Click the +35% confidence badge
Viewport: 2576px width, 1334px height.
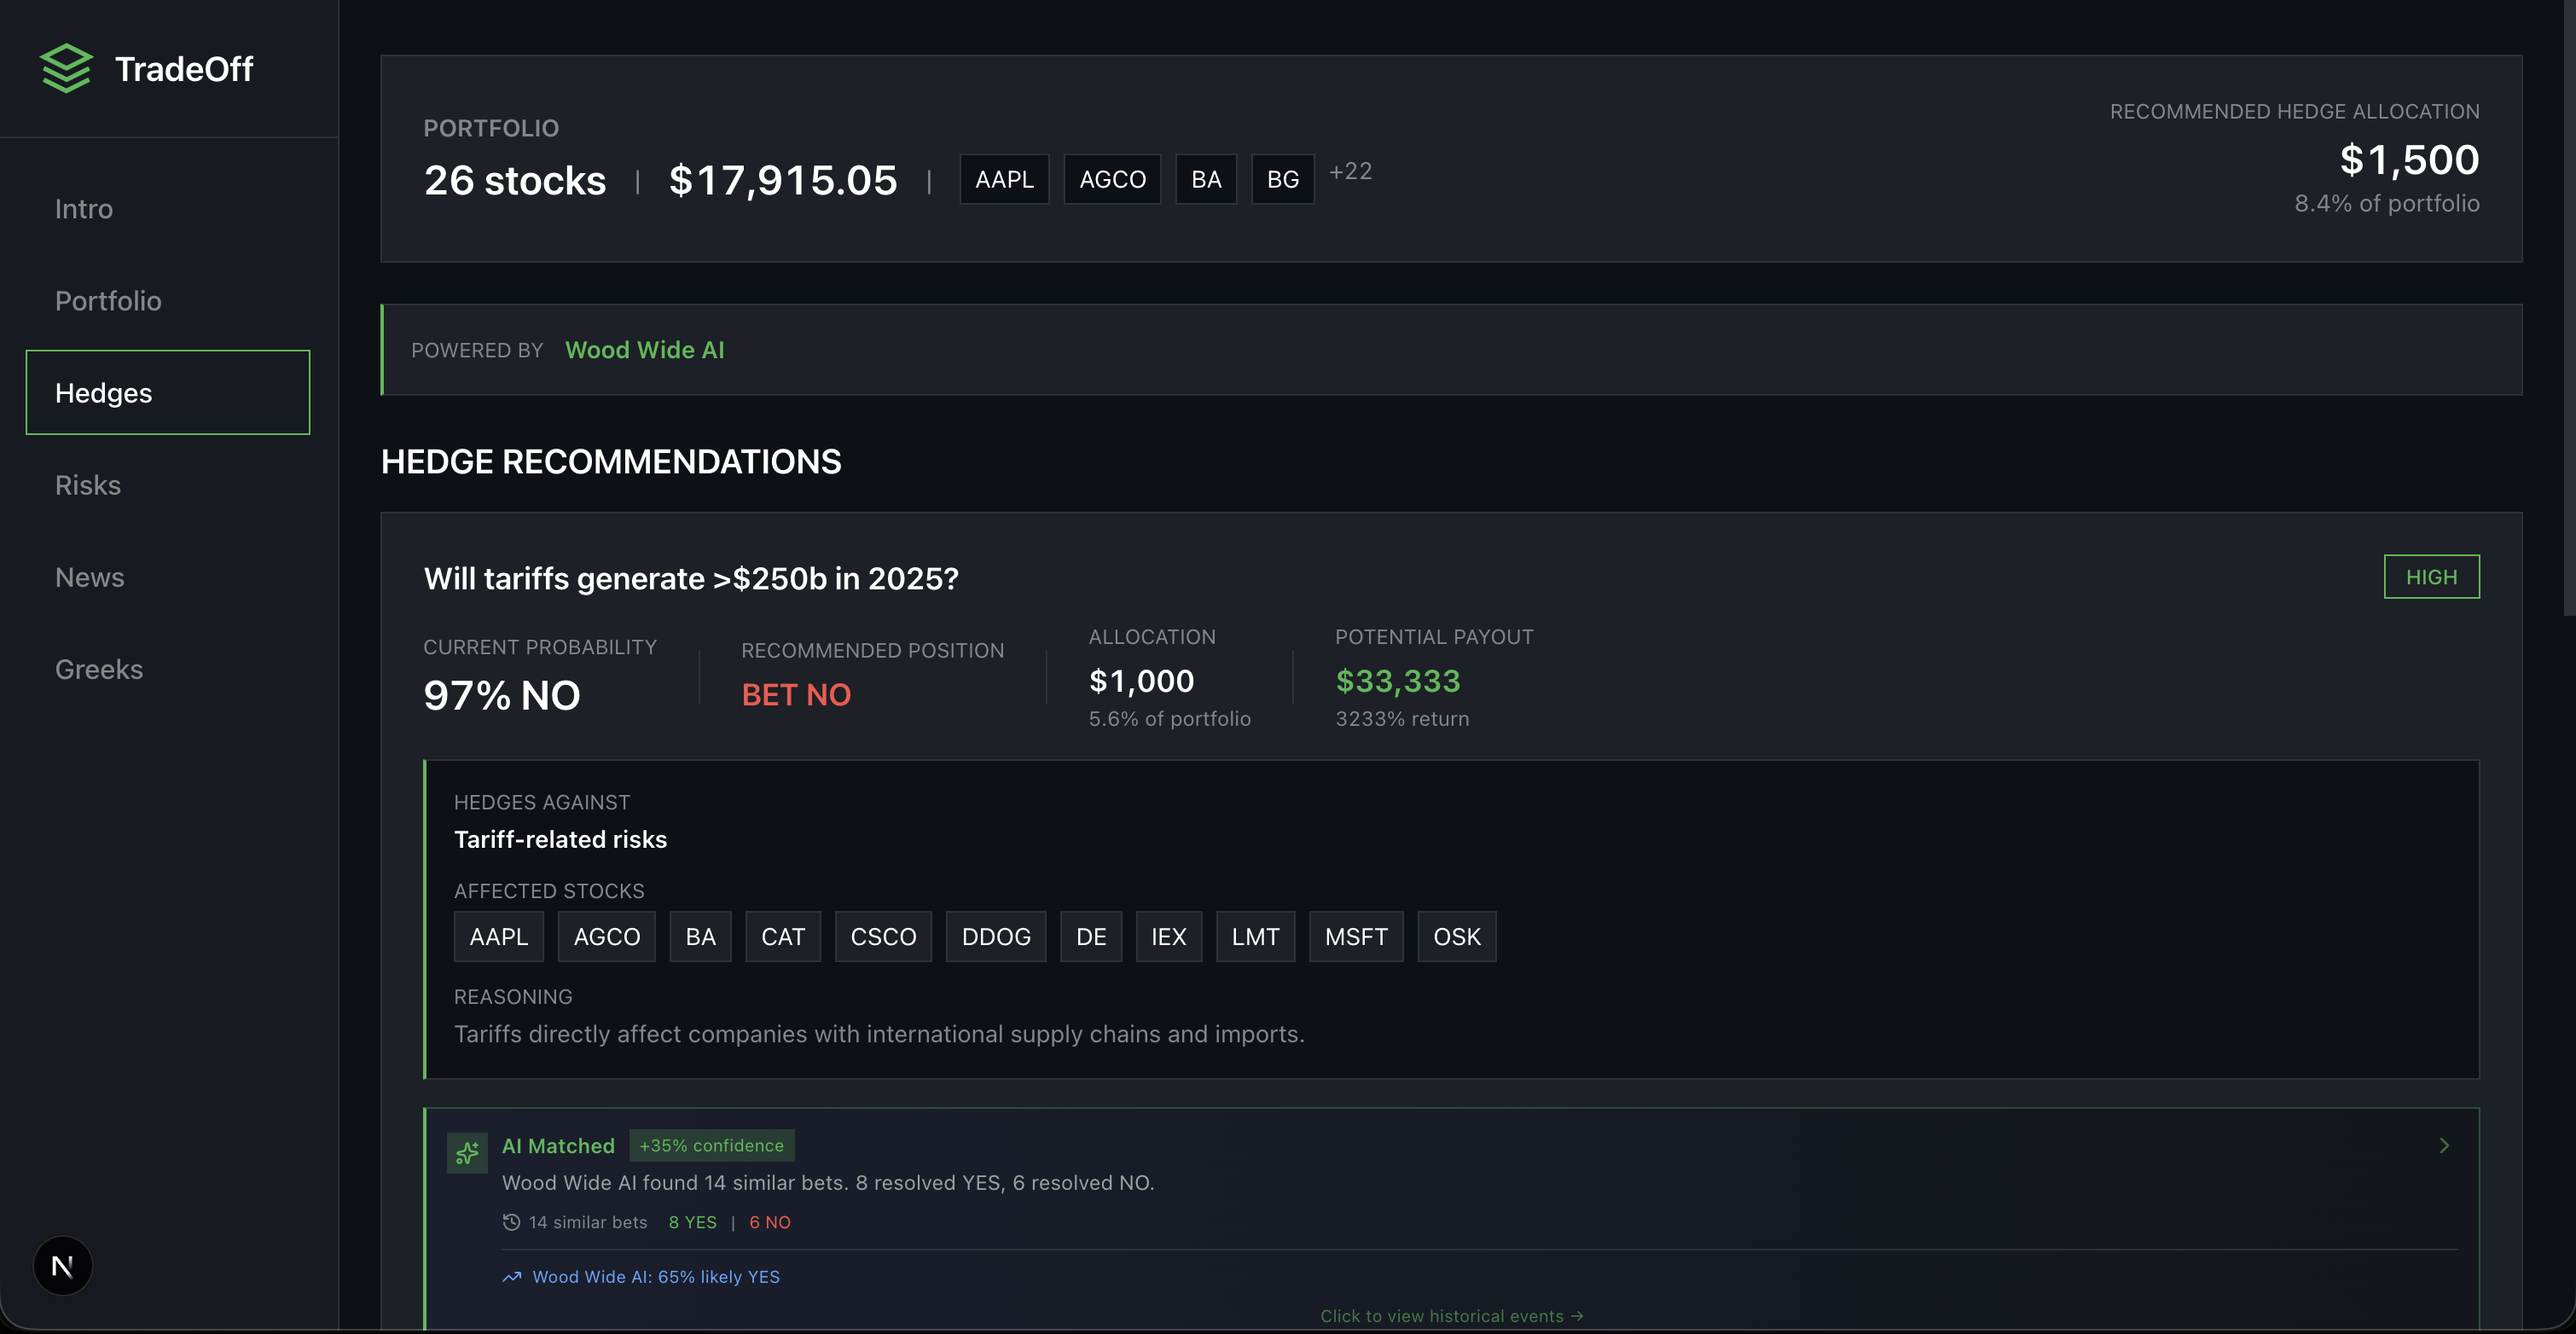tap(711, 1146)
